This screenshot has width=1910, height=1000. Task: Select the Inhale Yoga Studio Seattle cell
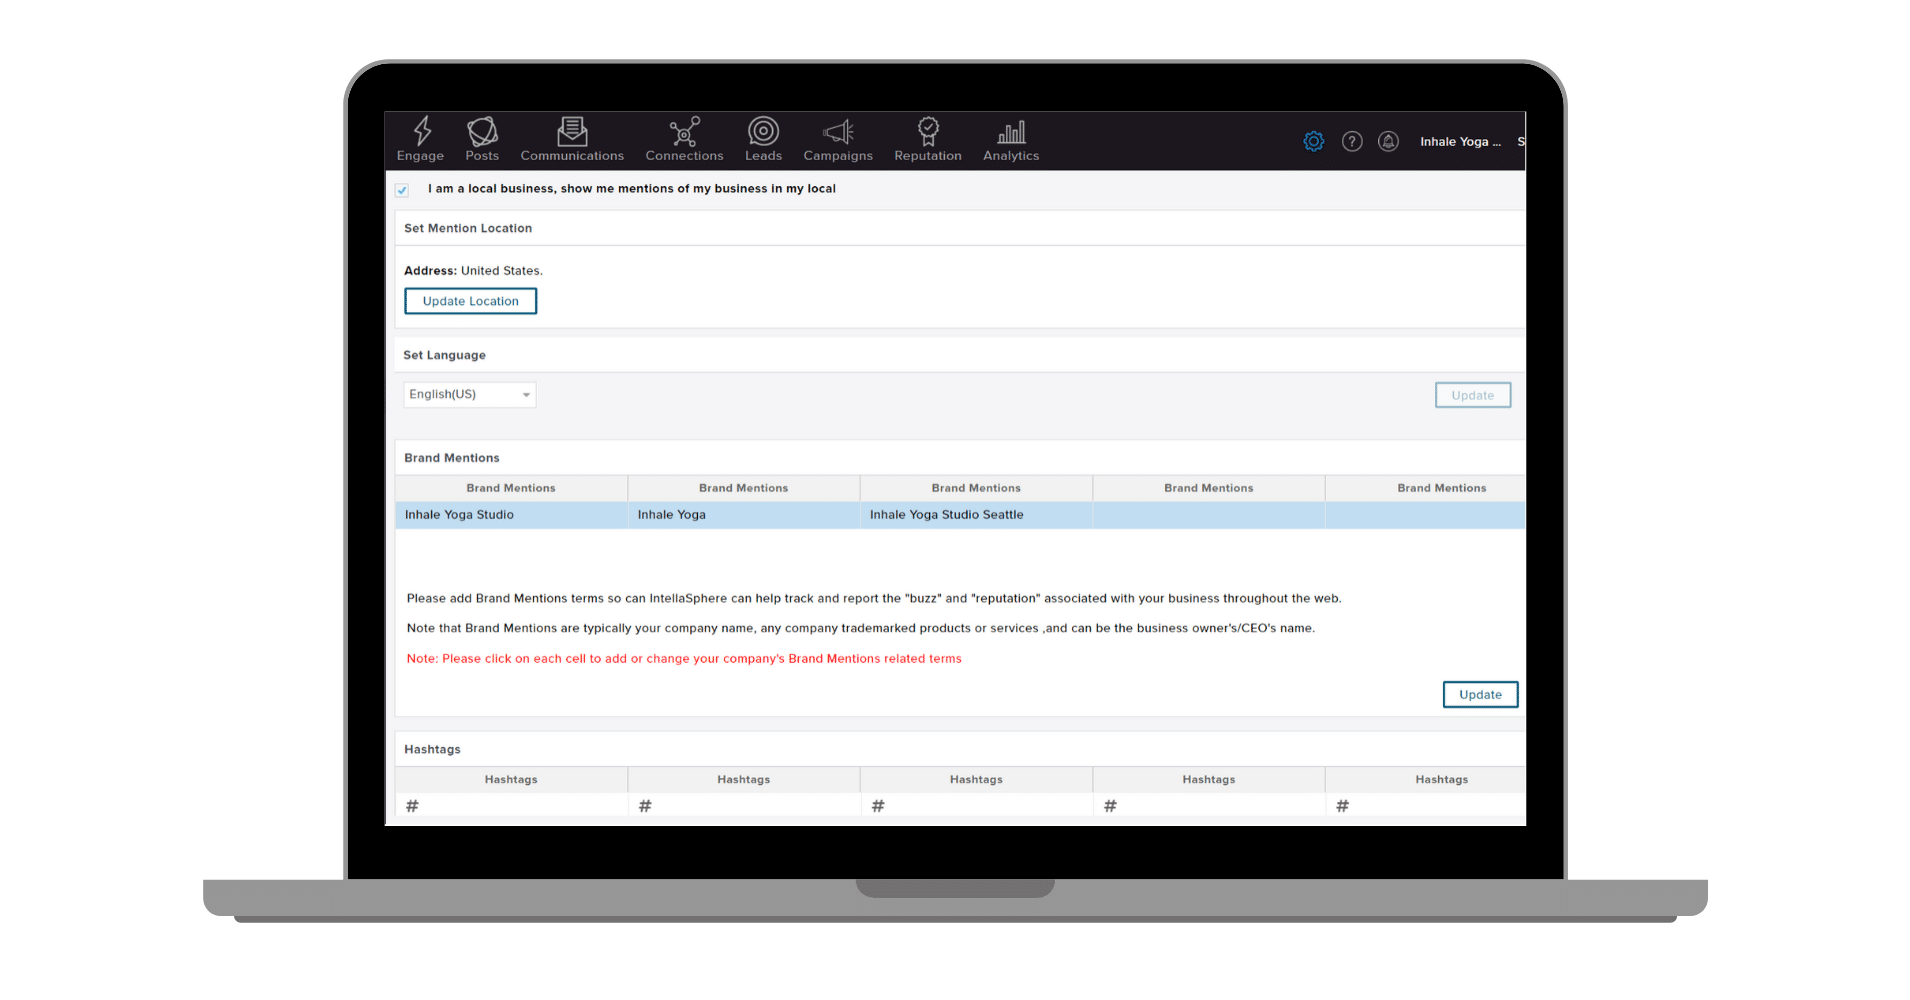coord(975,515)
